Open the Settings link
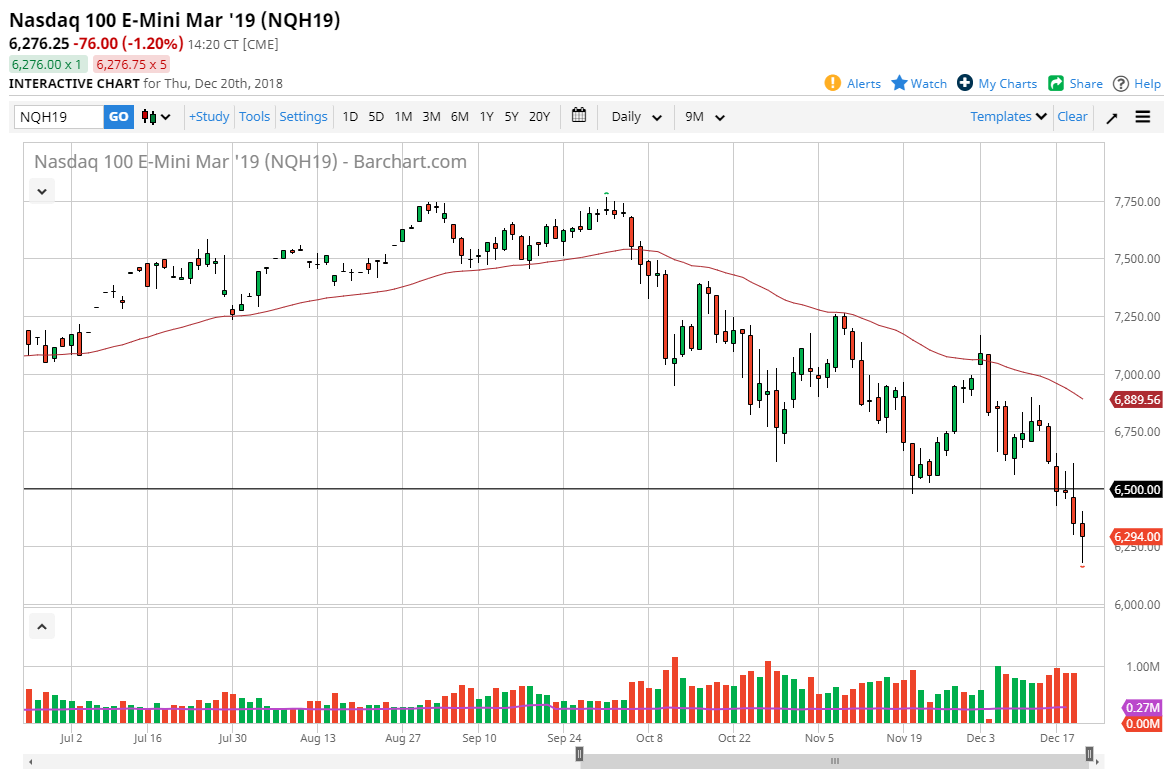This screenshot has width=1168, height=773. tap(303, 116)
